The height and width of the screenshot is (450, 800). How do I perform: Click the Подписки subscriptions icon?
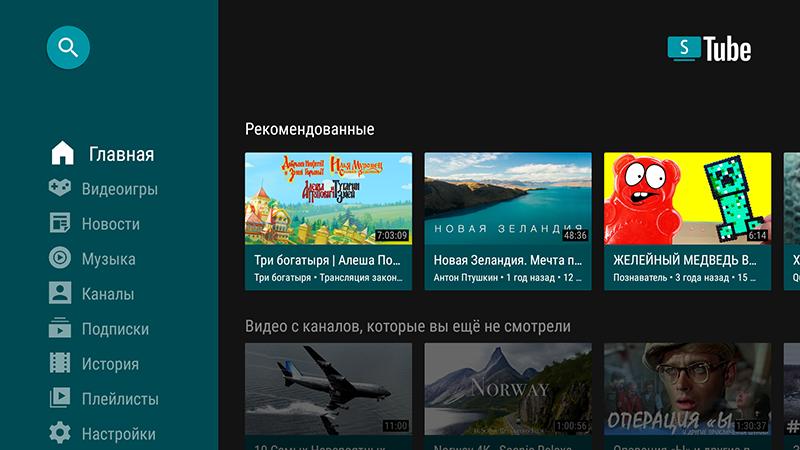tap(61, 329)
